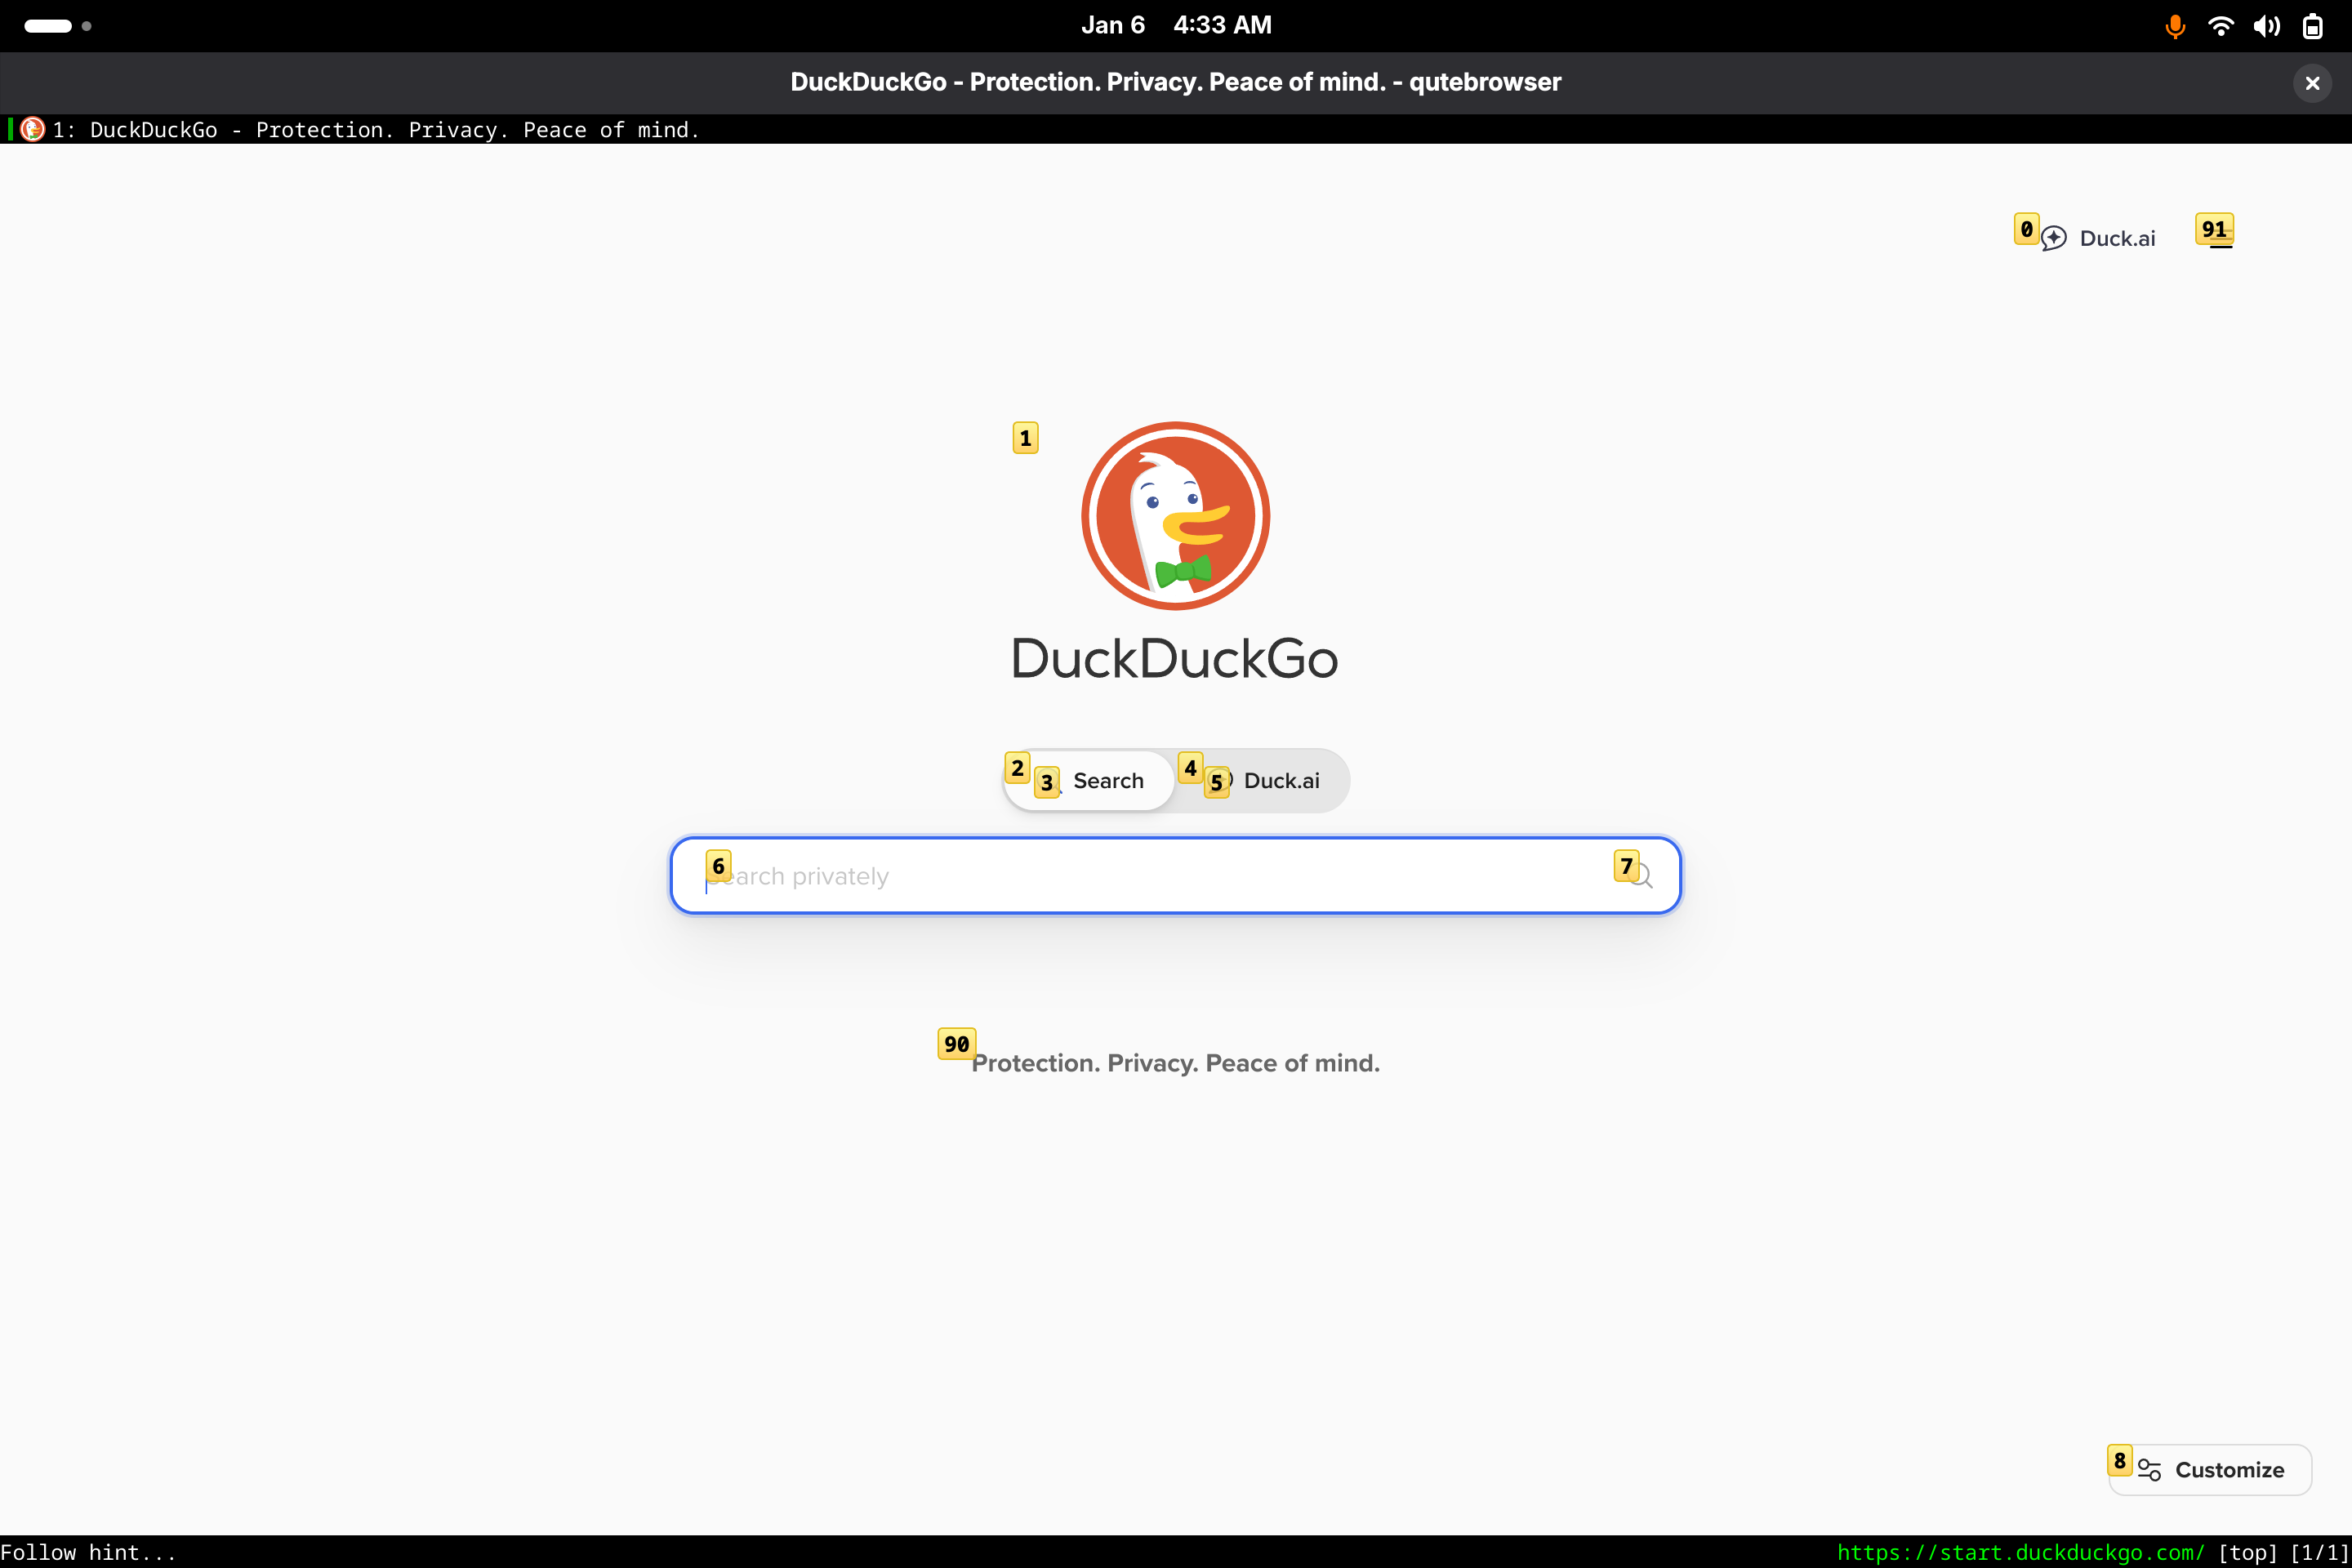Open the Customize settings button
Viewport: 2352px width, 1568px height.
[2210, 1469]
